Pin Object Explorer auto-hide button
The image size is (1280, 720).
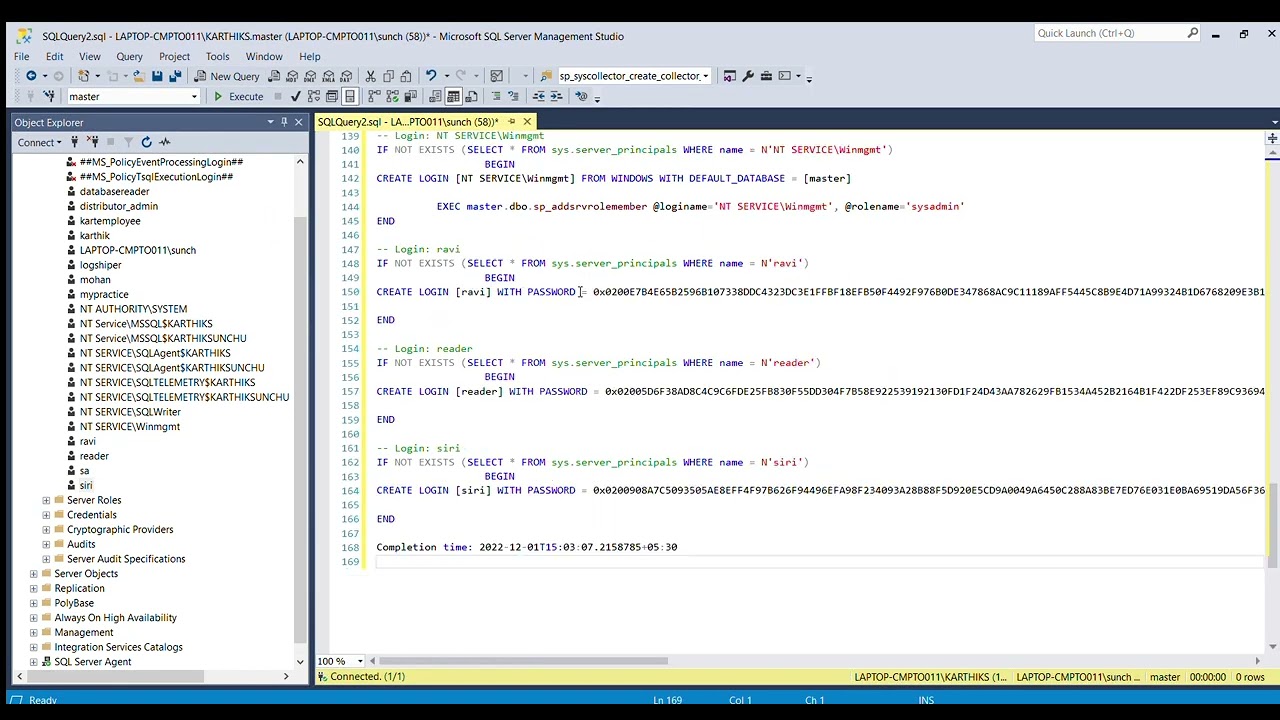pyautogui.click(x=284, y=122)
